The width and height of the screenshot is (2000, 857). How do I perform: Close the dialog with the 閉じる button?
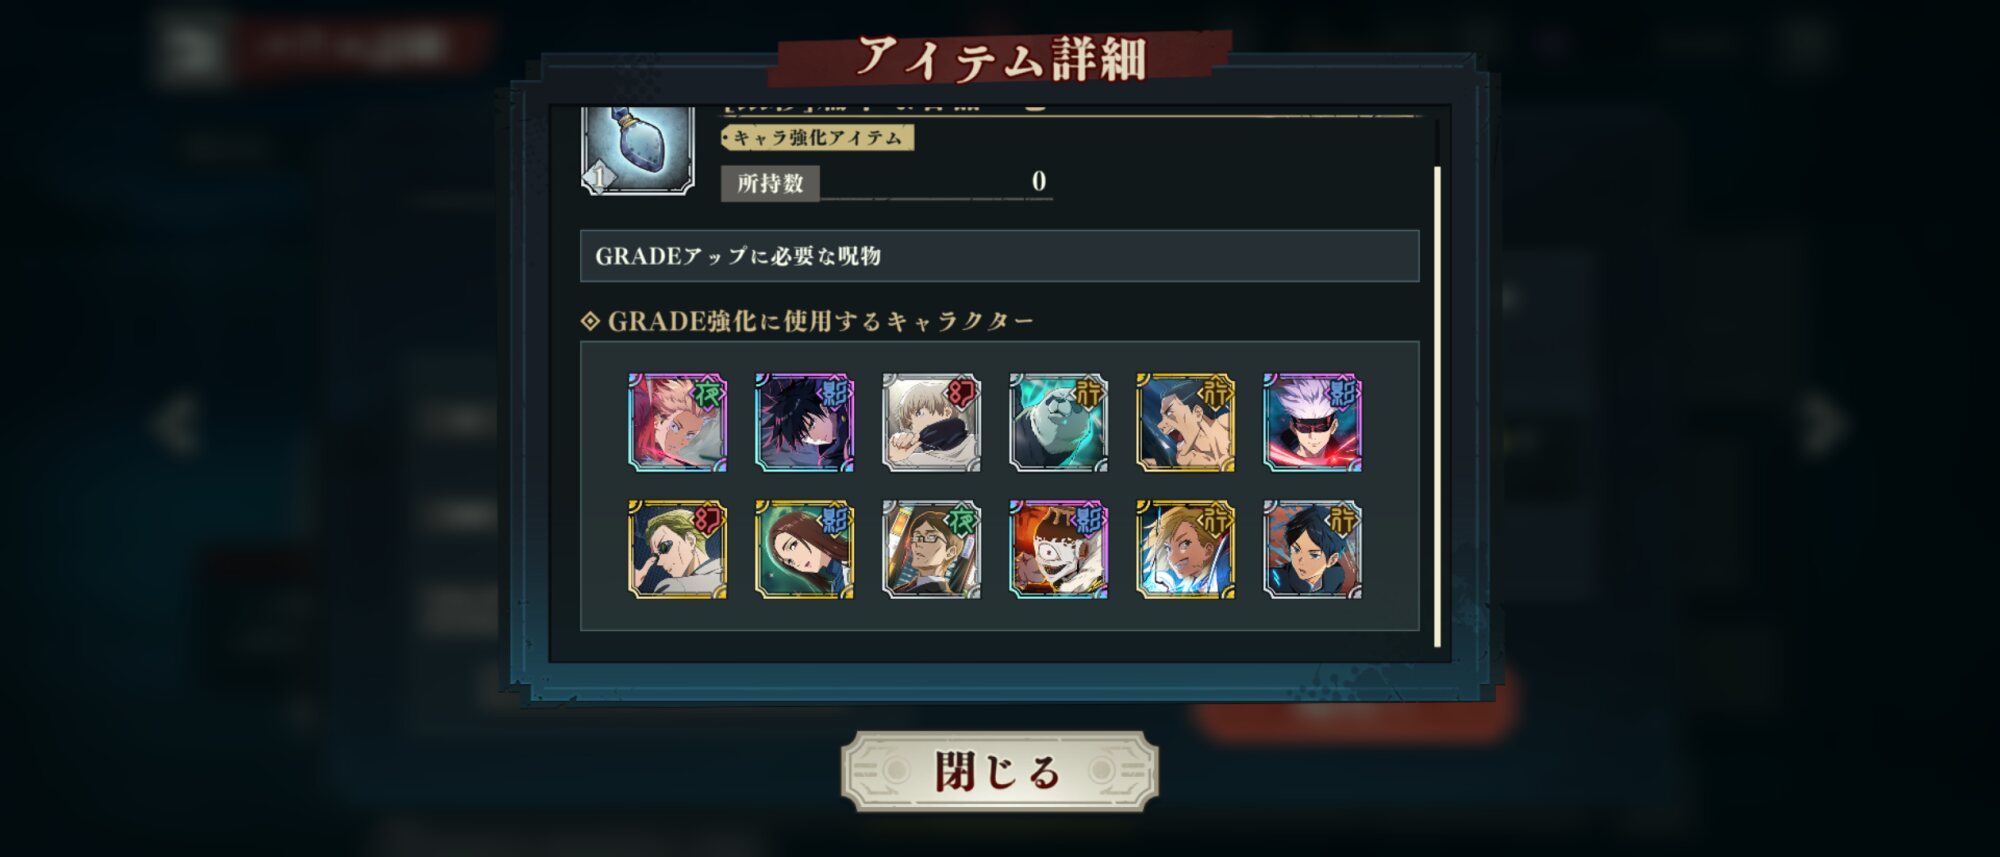coord(999,771)
